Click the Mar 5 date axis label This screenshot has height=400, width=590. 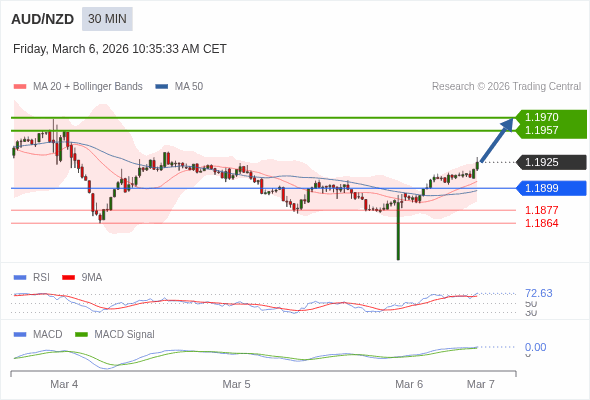coord(236,384)
